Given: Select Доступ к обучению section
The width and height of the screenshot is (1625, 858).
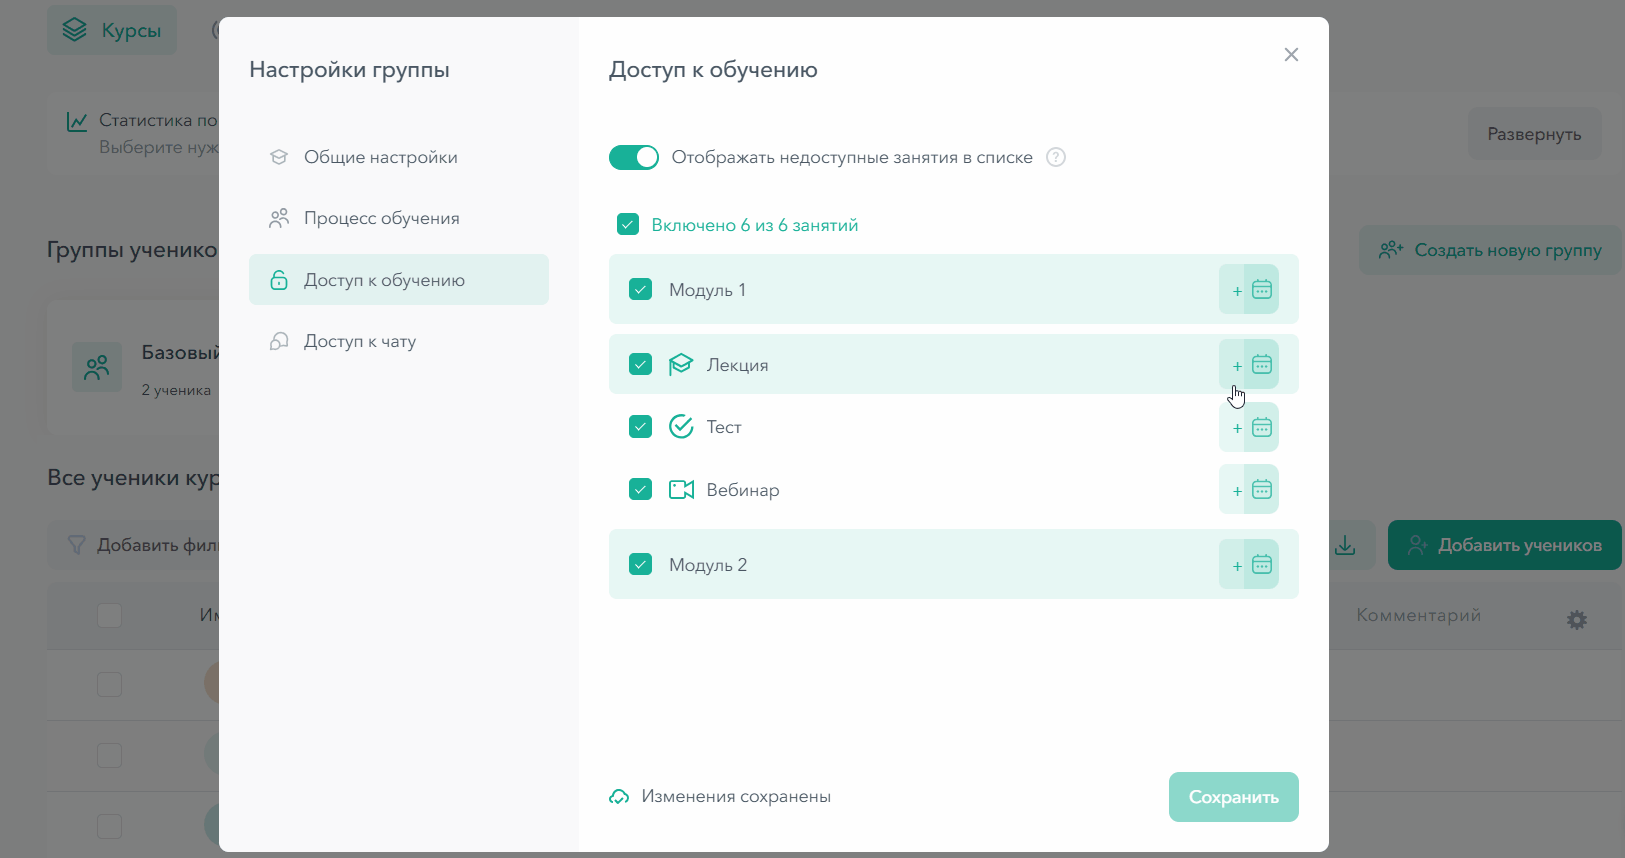Looking at the screenshot, I should coord(399,279).
